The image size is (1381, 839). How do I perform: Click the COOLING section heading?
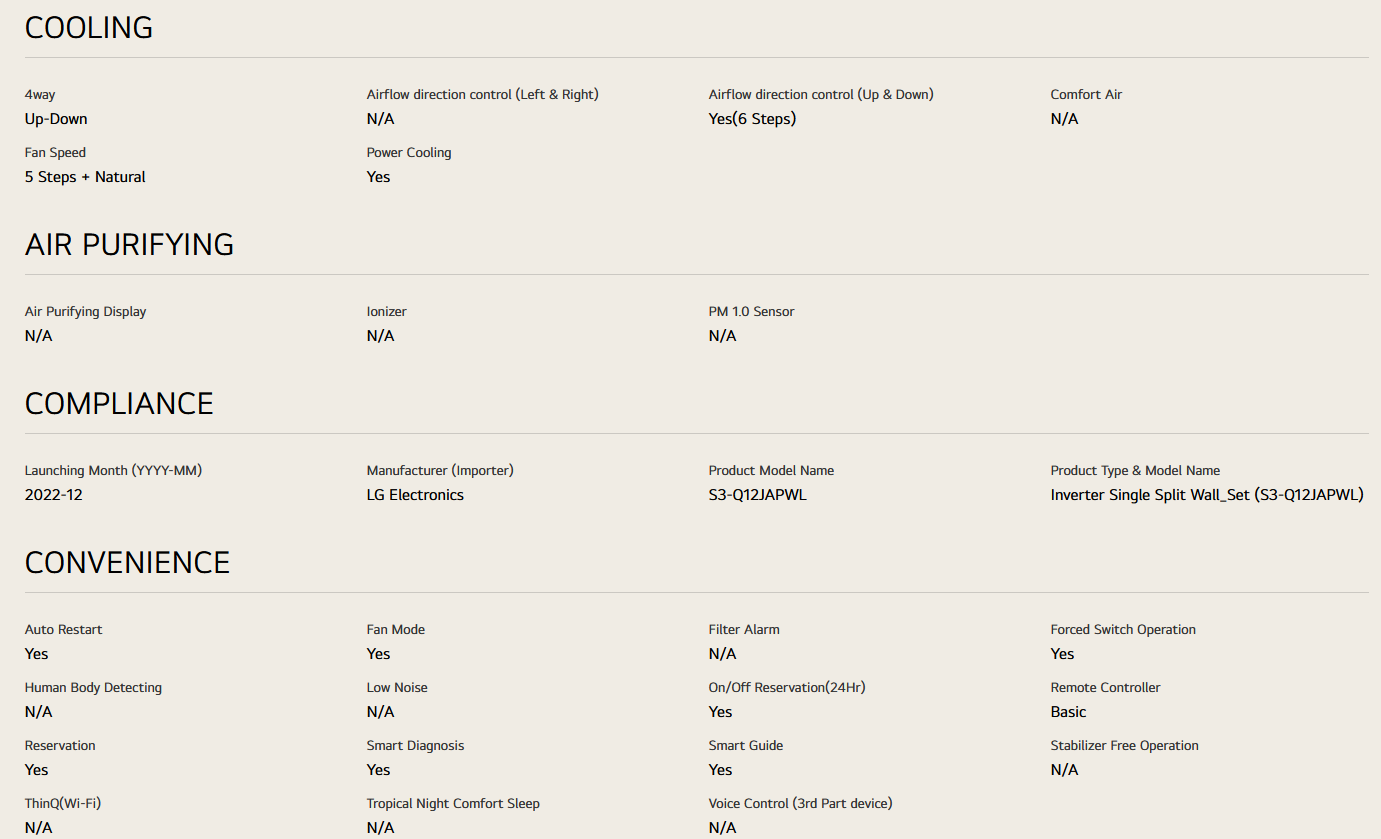(x=89, y=28)
